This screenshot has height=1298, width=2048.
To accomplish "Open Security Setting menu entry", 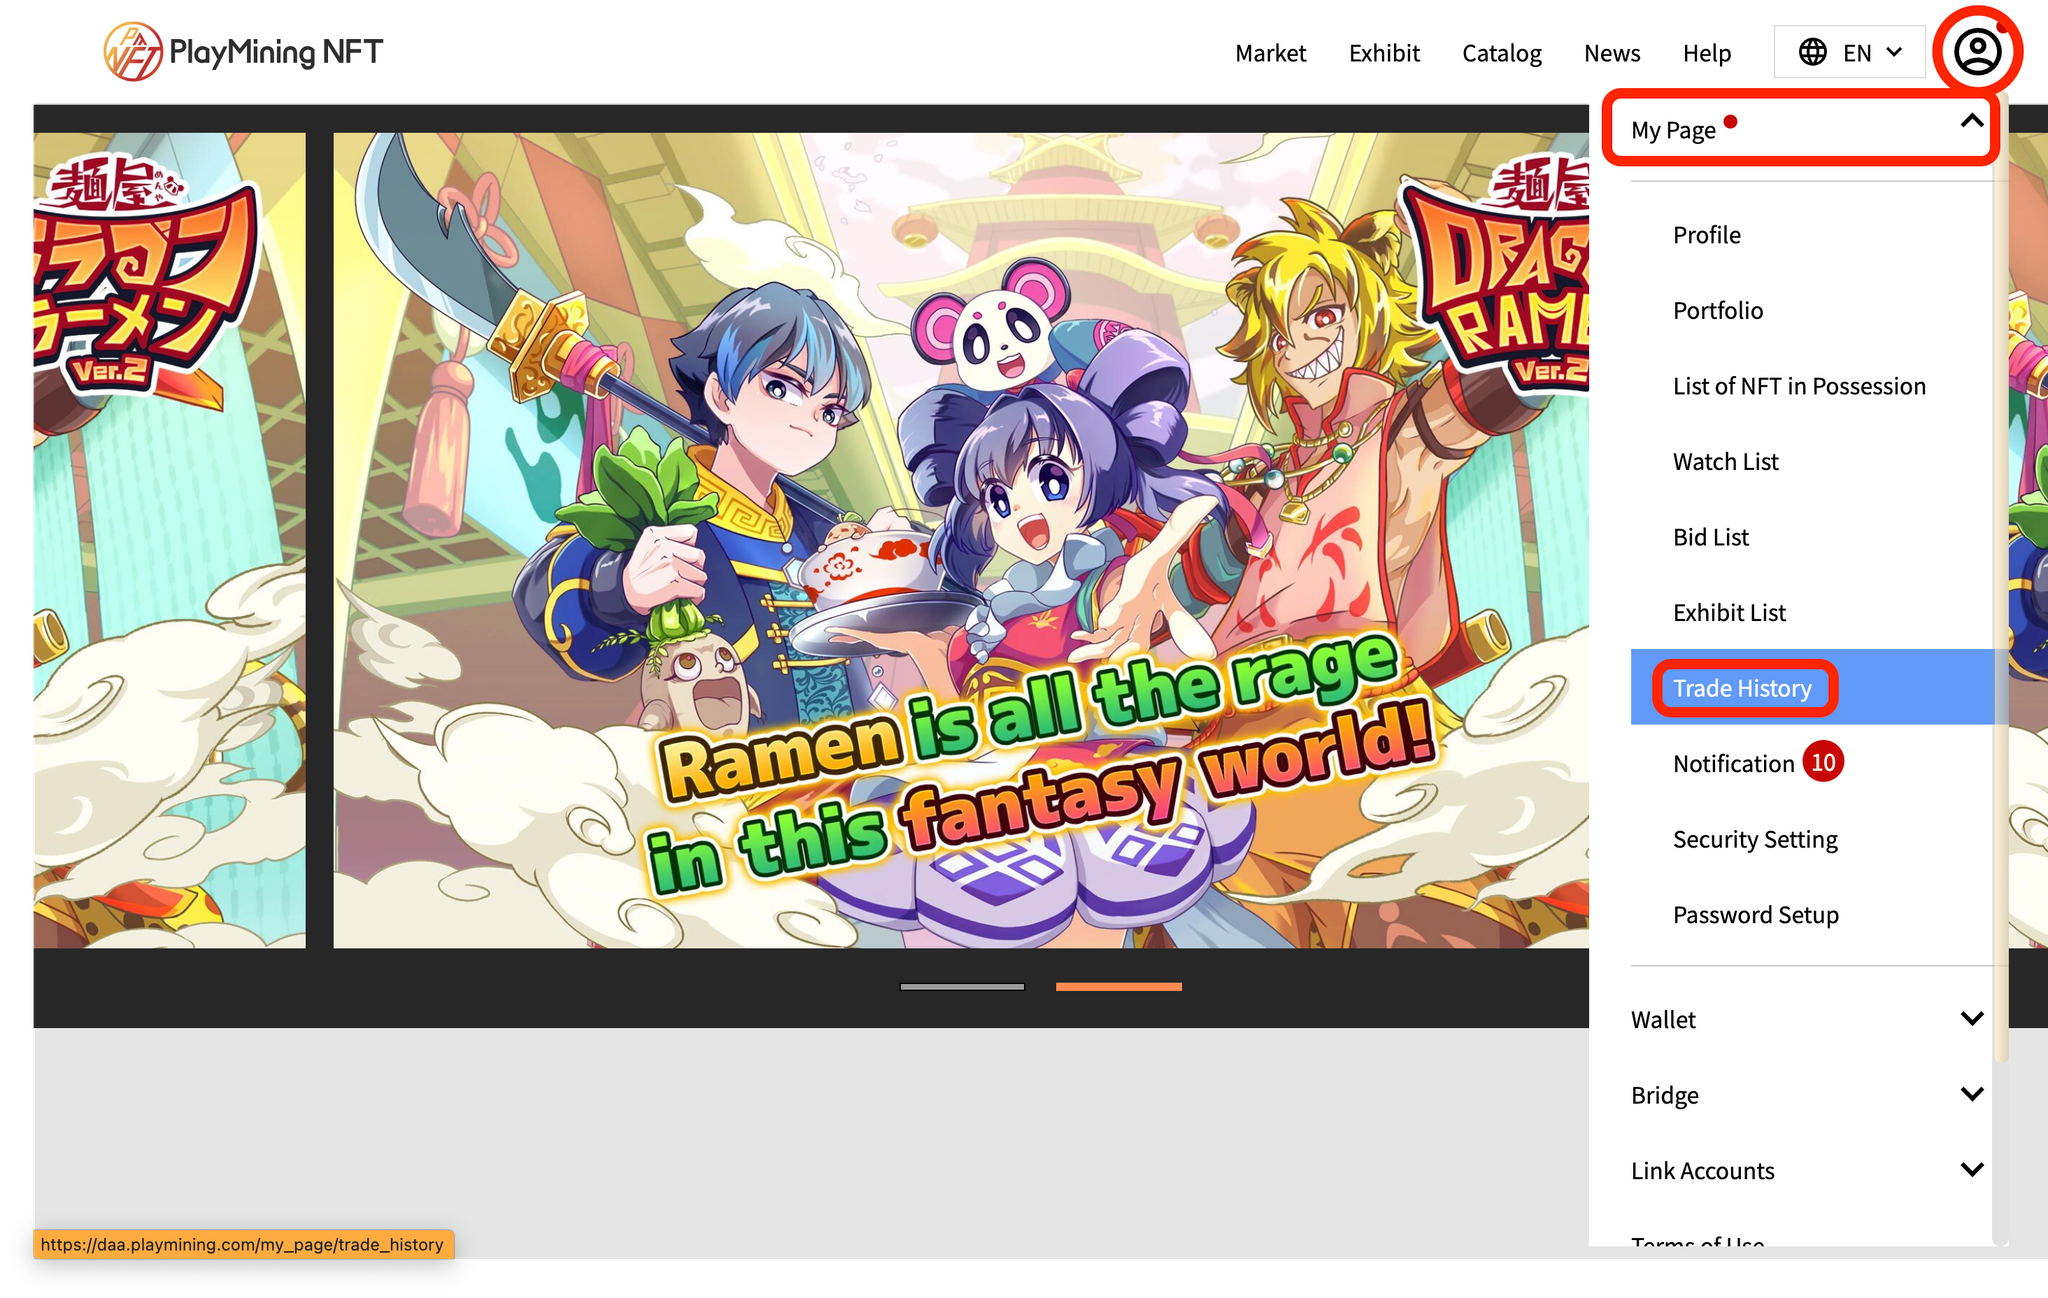I will pyautogui.click(x=1755, y=839).
